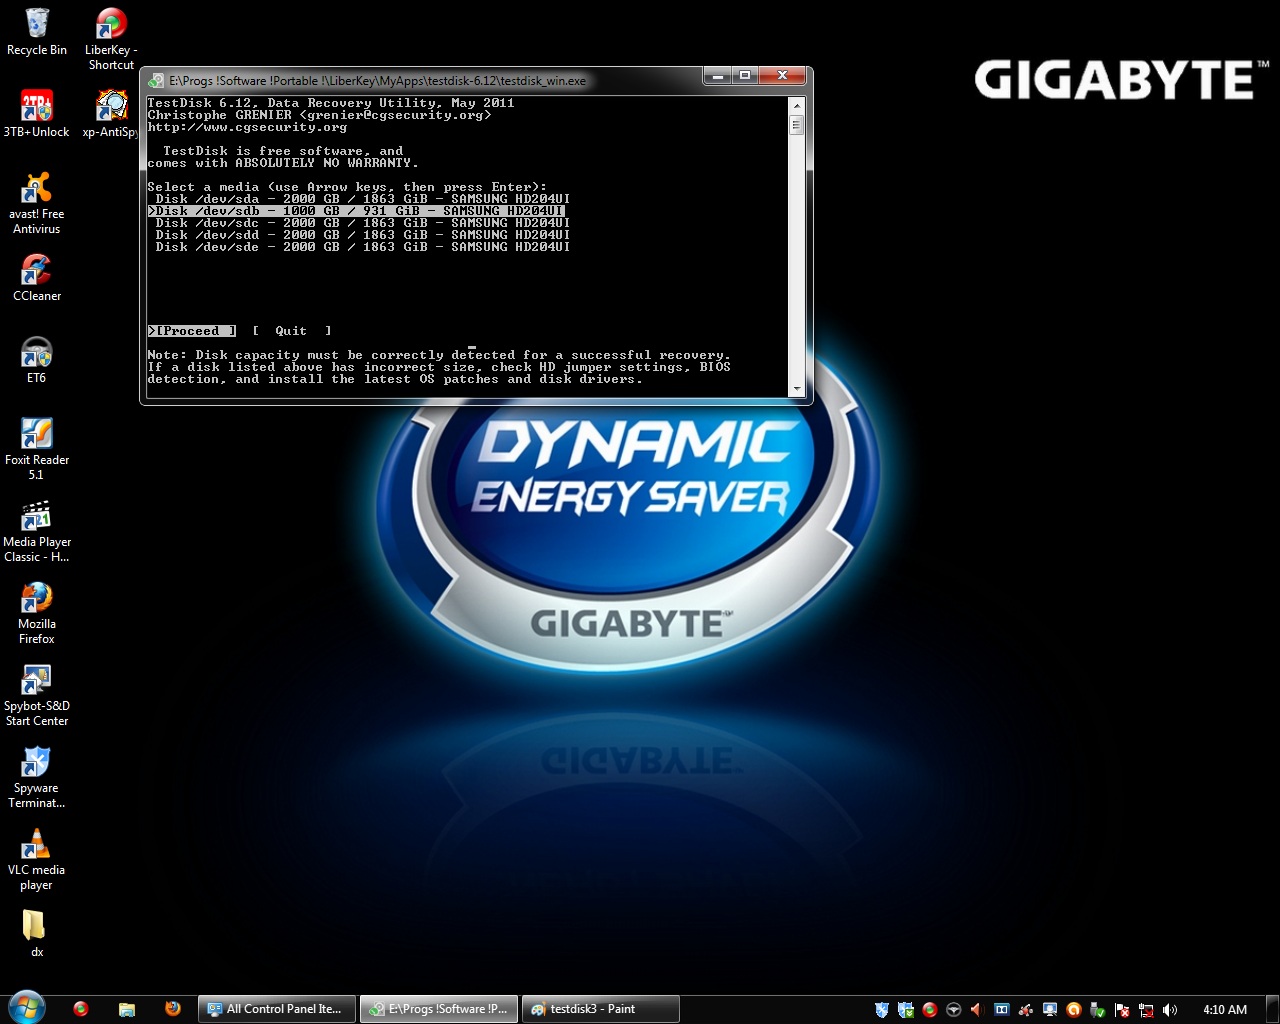The image size is (1280, 1024).
Task: Click the Show Desktop button at taskbar end
Action: 1271,1009
